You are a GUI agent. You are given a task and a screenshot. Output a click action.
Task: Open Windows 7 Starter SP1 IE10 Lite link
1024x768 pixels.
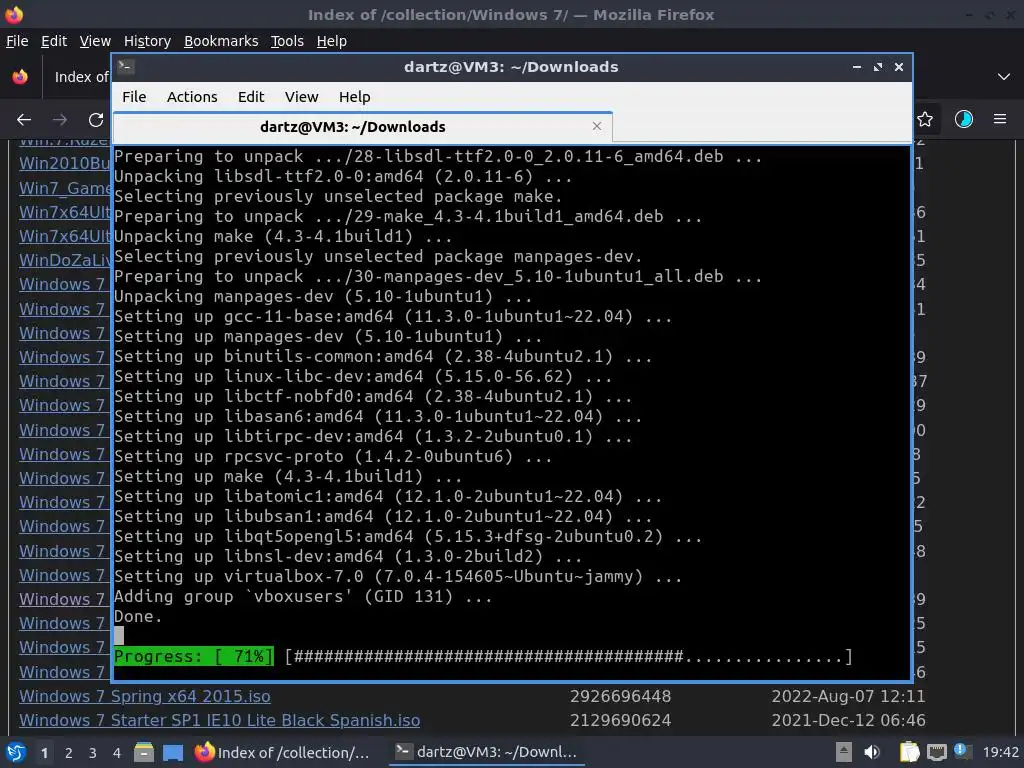[219, 720]
